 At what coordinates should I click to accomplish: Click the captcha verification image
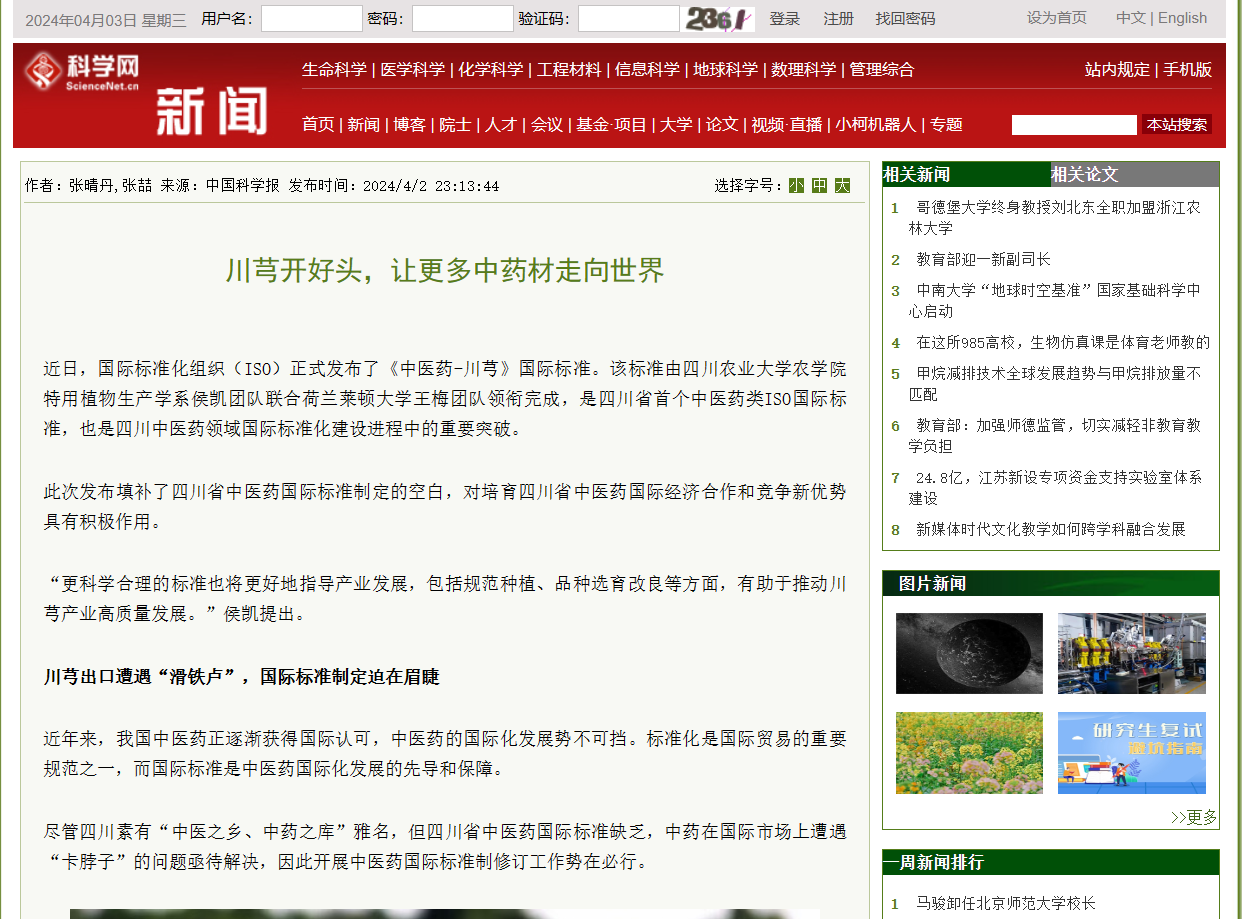pos(718,19)
